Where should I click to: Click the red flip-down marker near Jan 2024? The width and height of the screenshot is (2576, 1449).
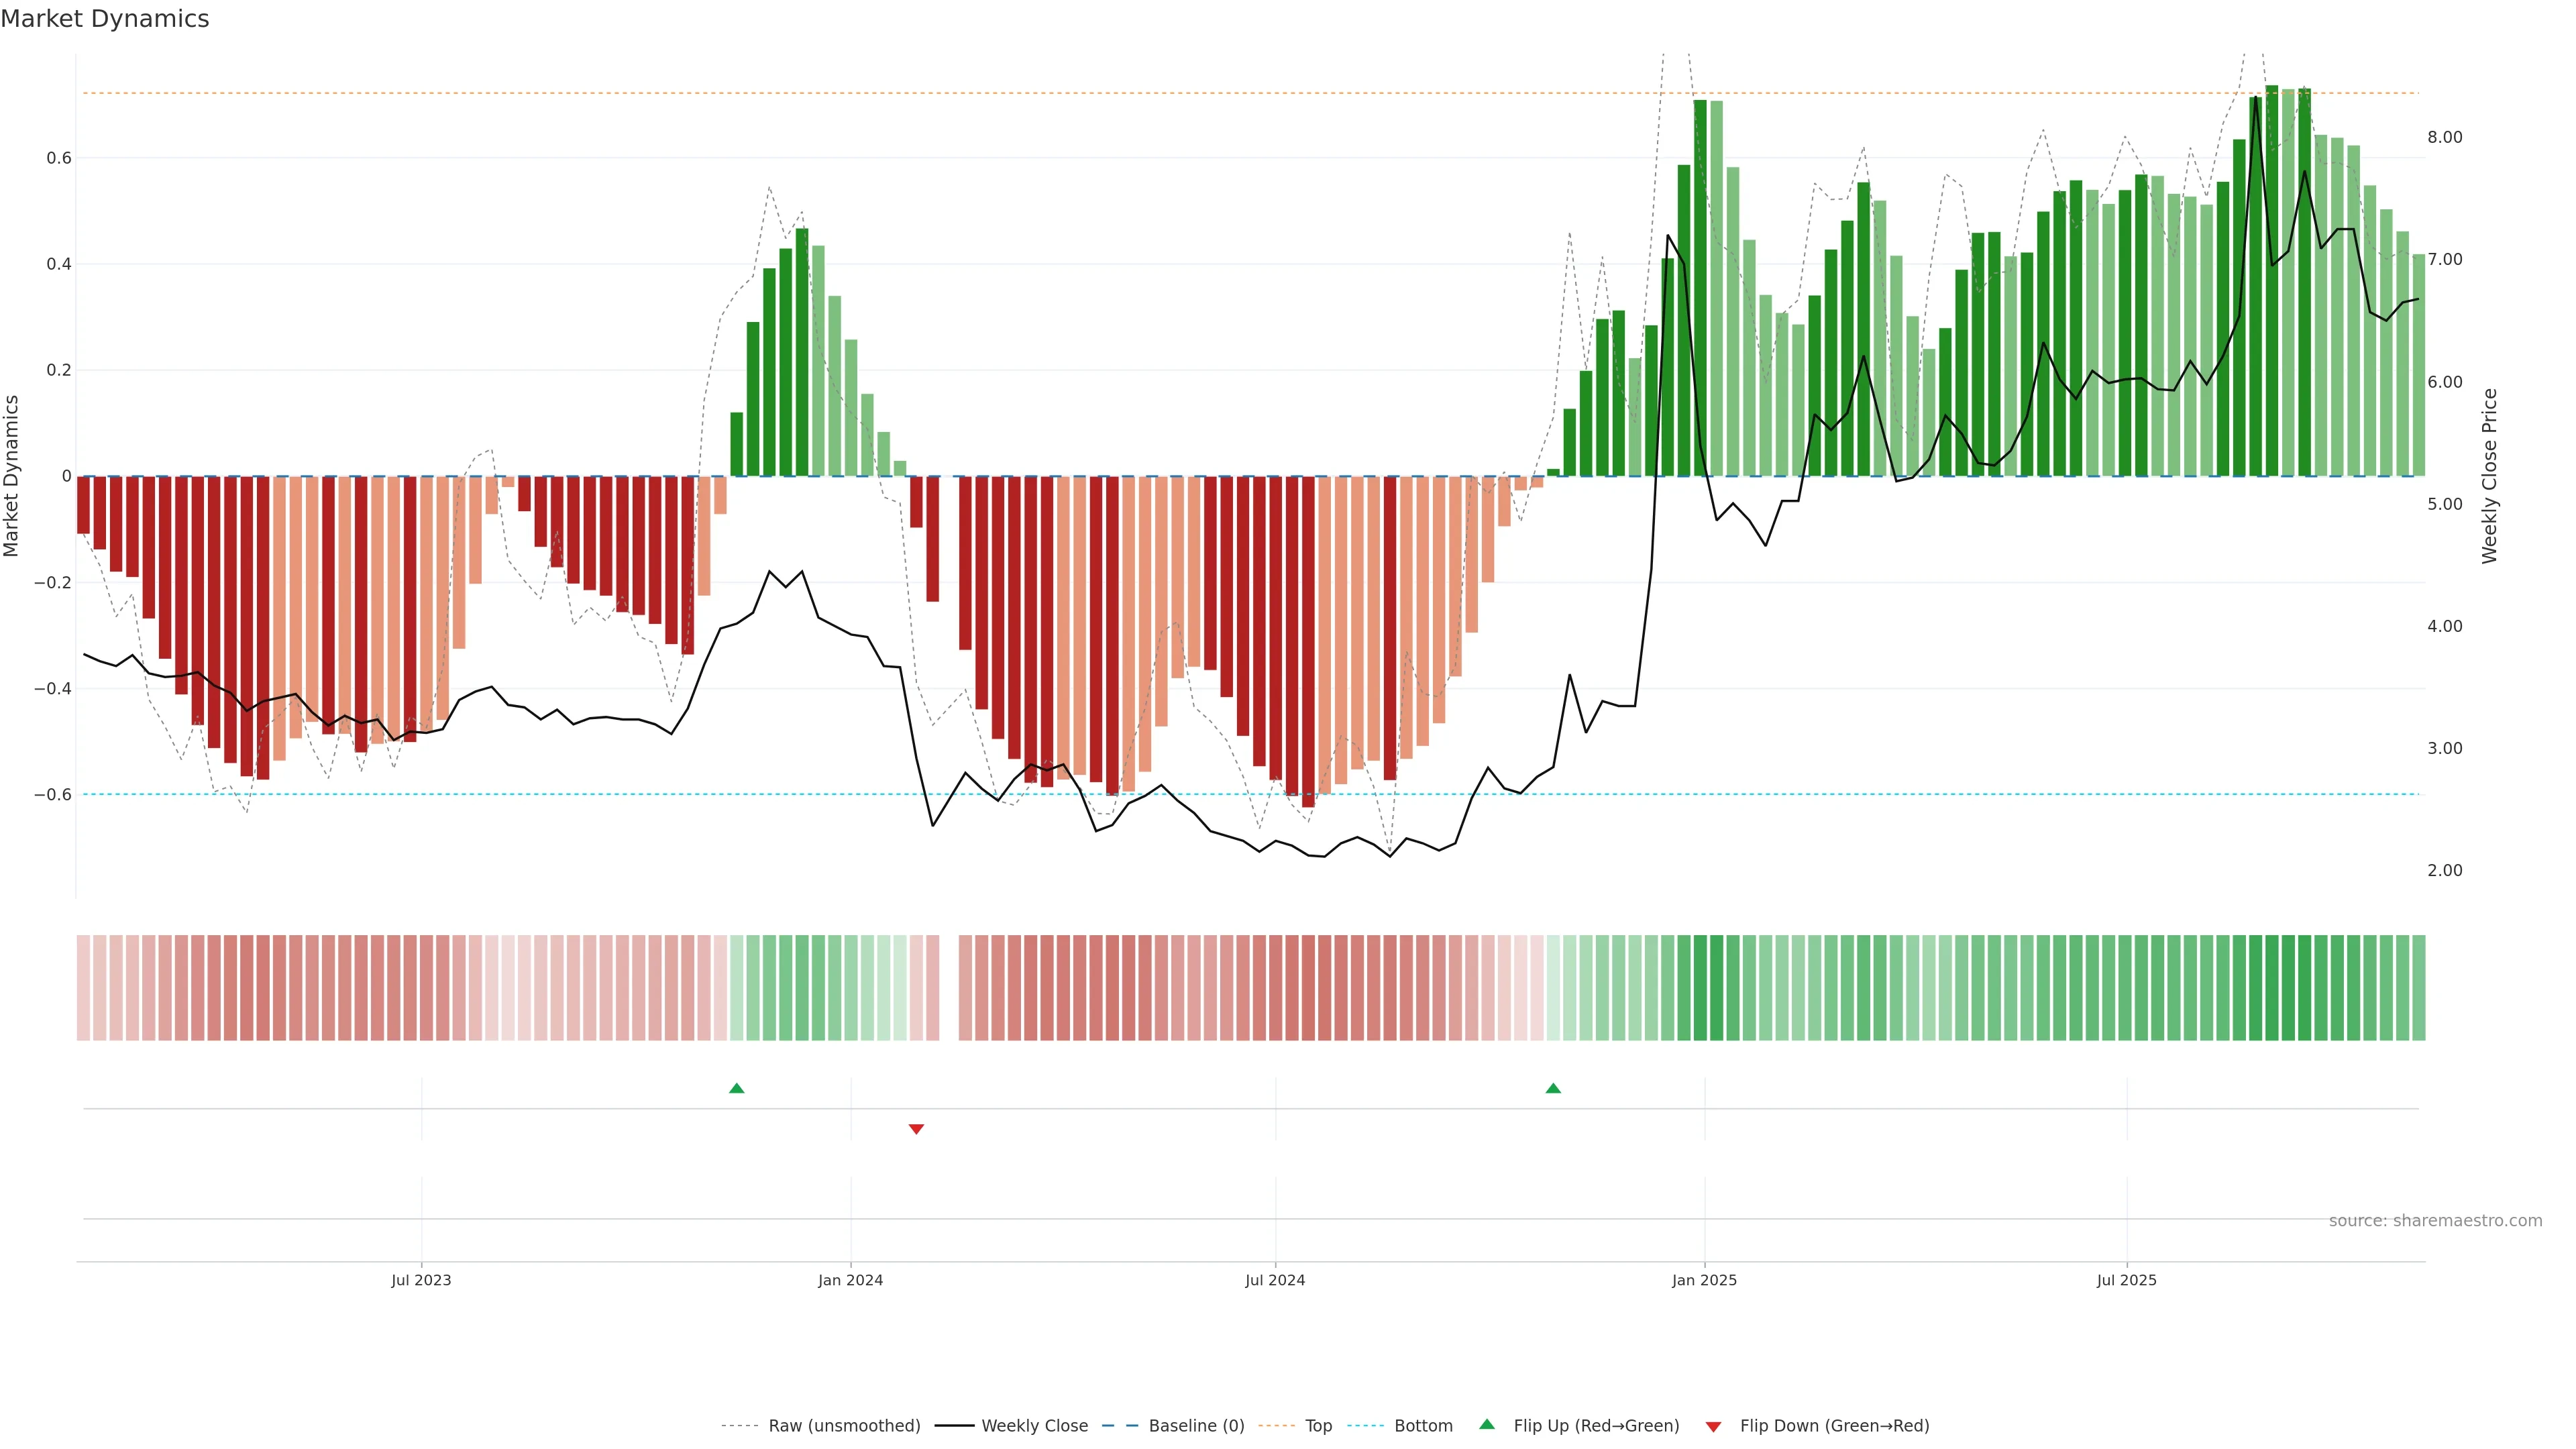(x=916, y=1129)
